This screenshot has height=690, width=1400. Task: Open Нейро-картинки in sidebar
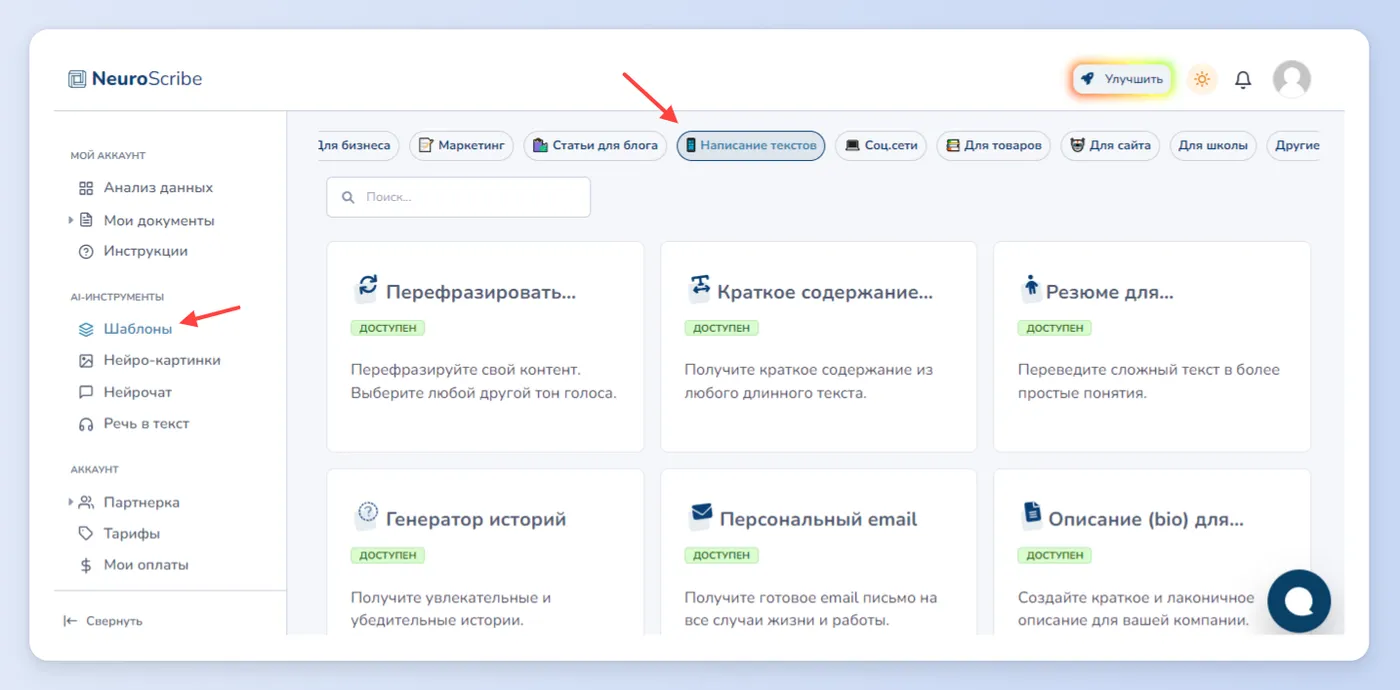tap(162, 360)
